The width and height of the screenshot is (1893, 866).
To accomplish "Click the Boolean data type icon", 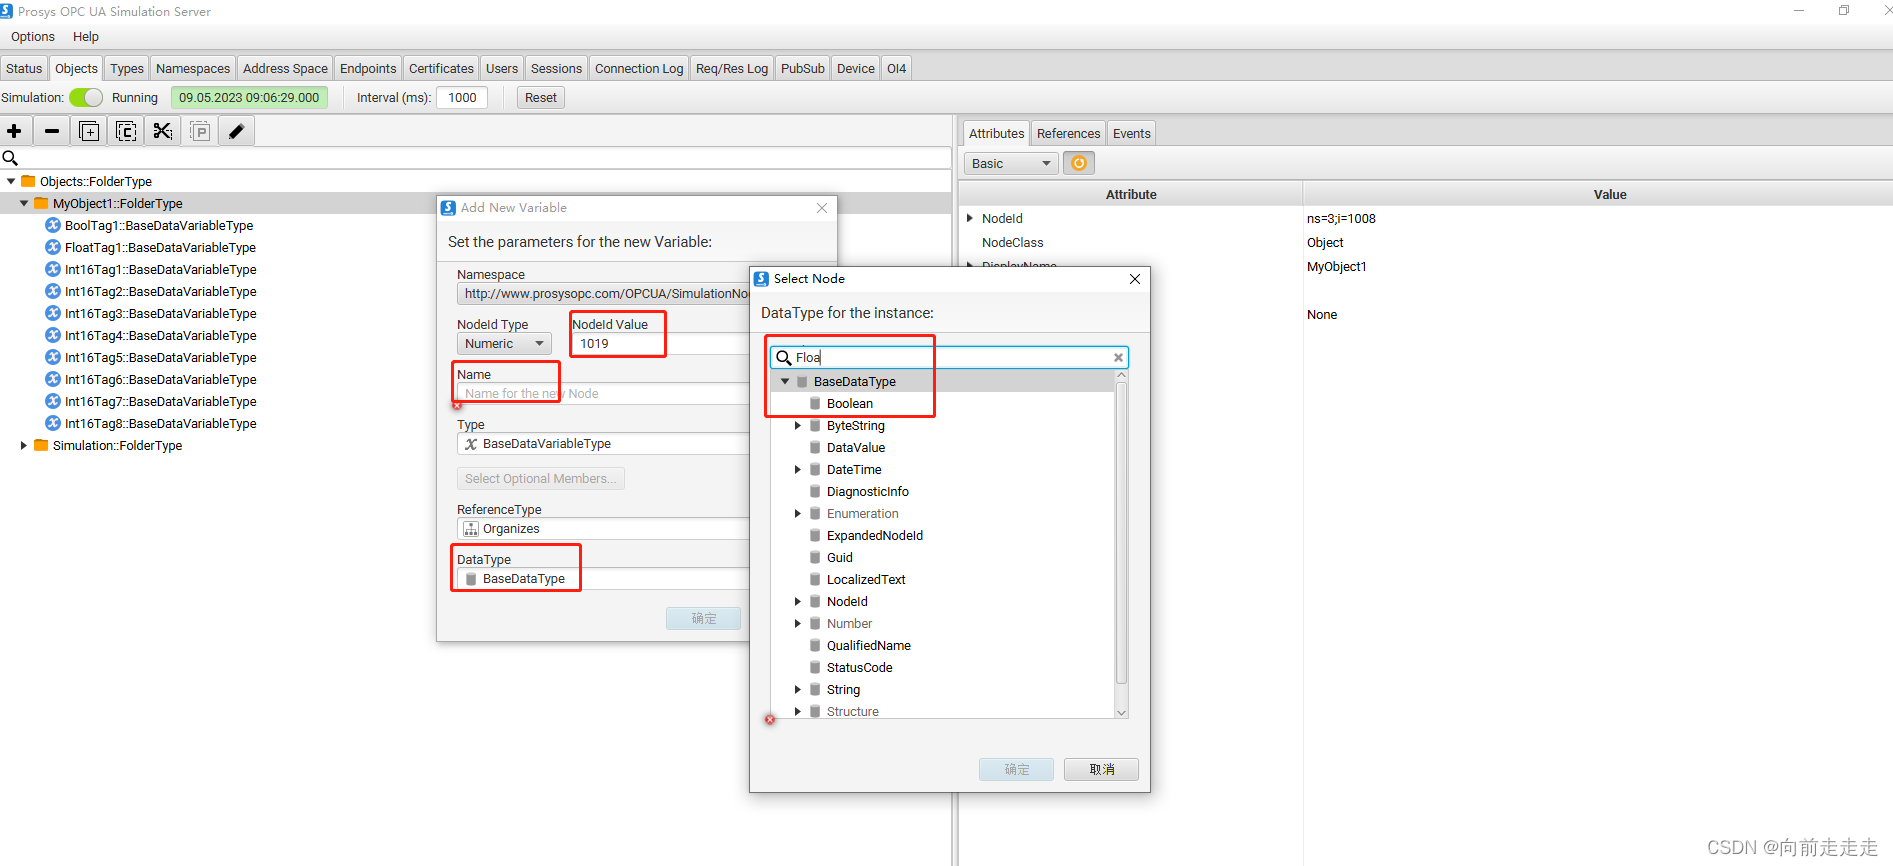I will pyautogui.click(x=815, y=404).
